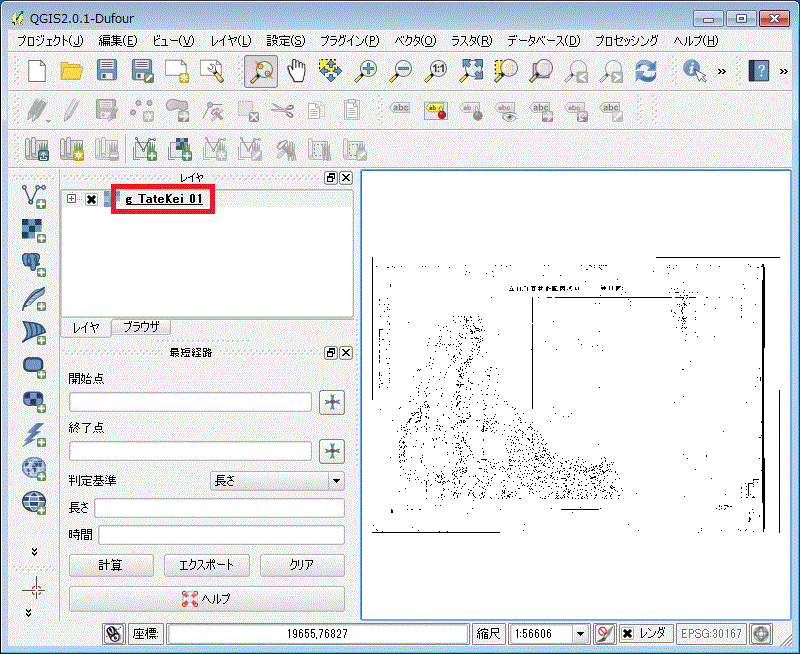Screen dimensions: 800x654
Task: Open the scale 1:56606 dropdown
Action: pyautogui.click(x=580, y=634)
